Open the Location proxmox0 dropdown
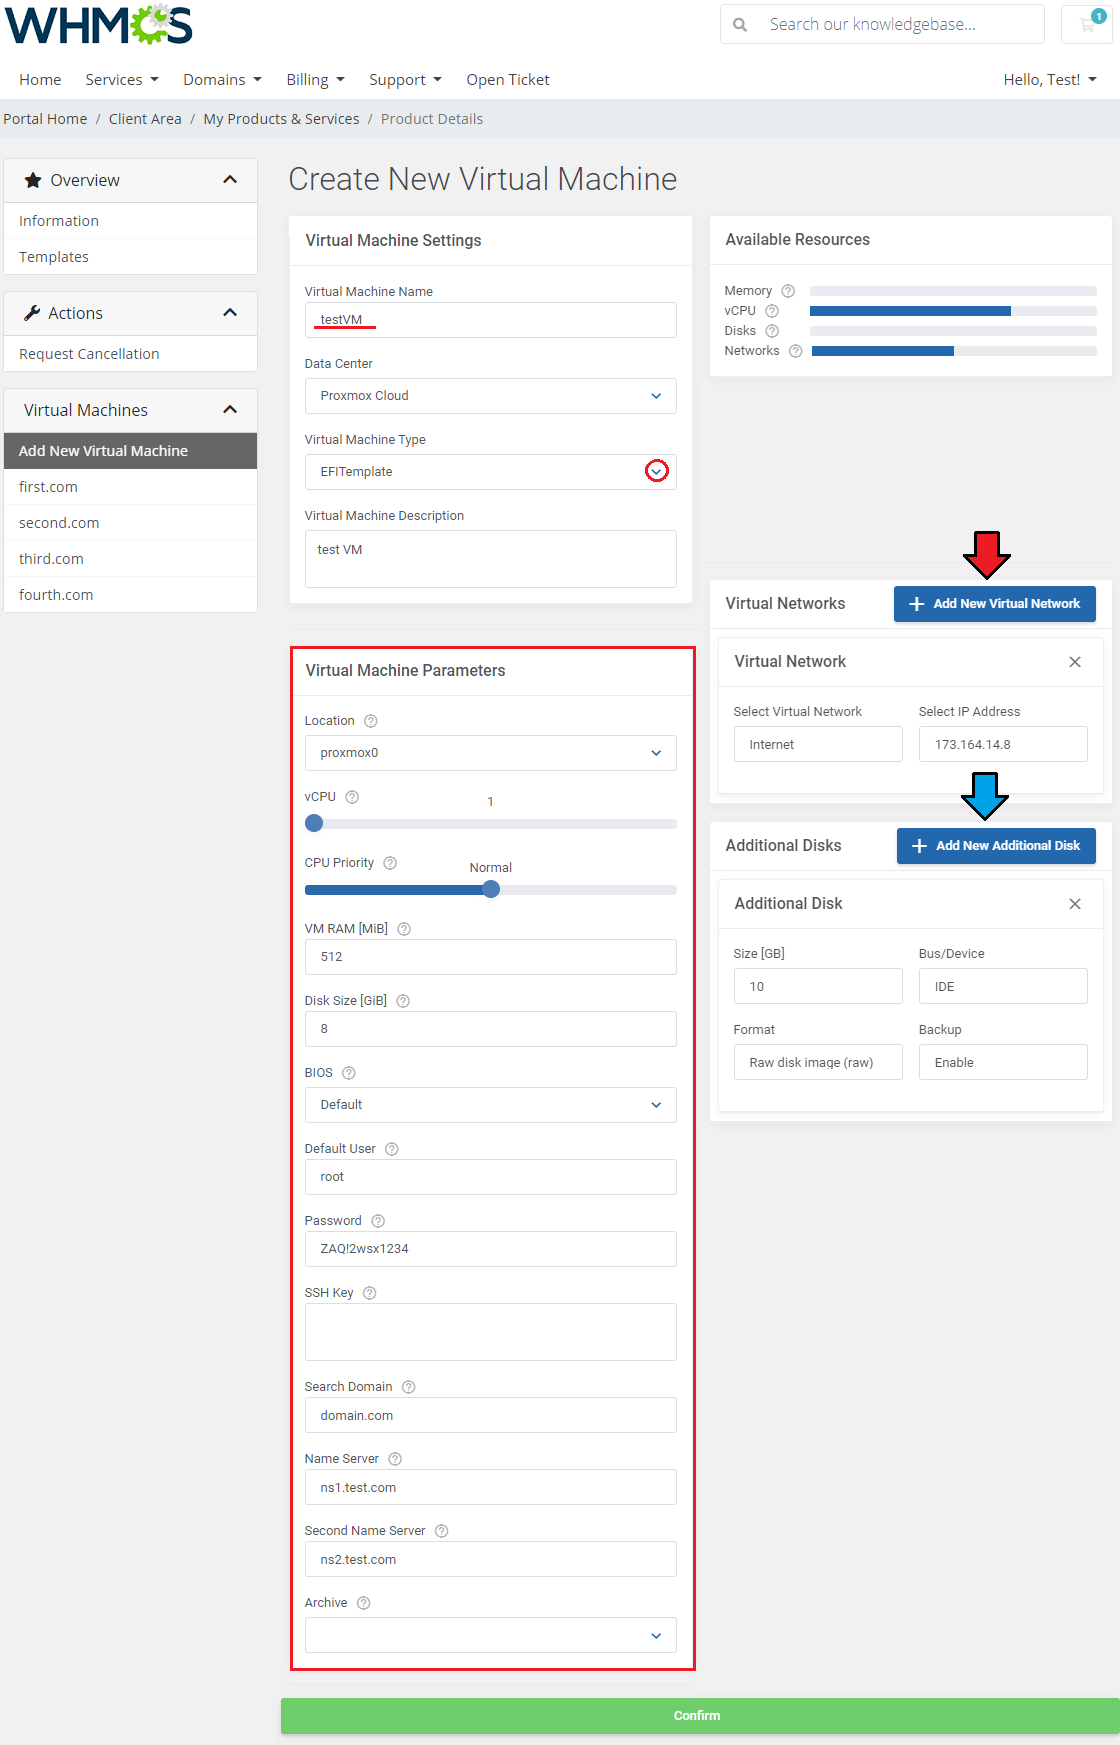Viewport: 1120px width, 1745px height. click(490, 753)
